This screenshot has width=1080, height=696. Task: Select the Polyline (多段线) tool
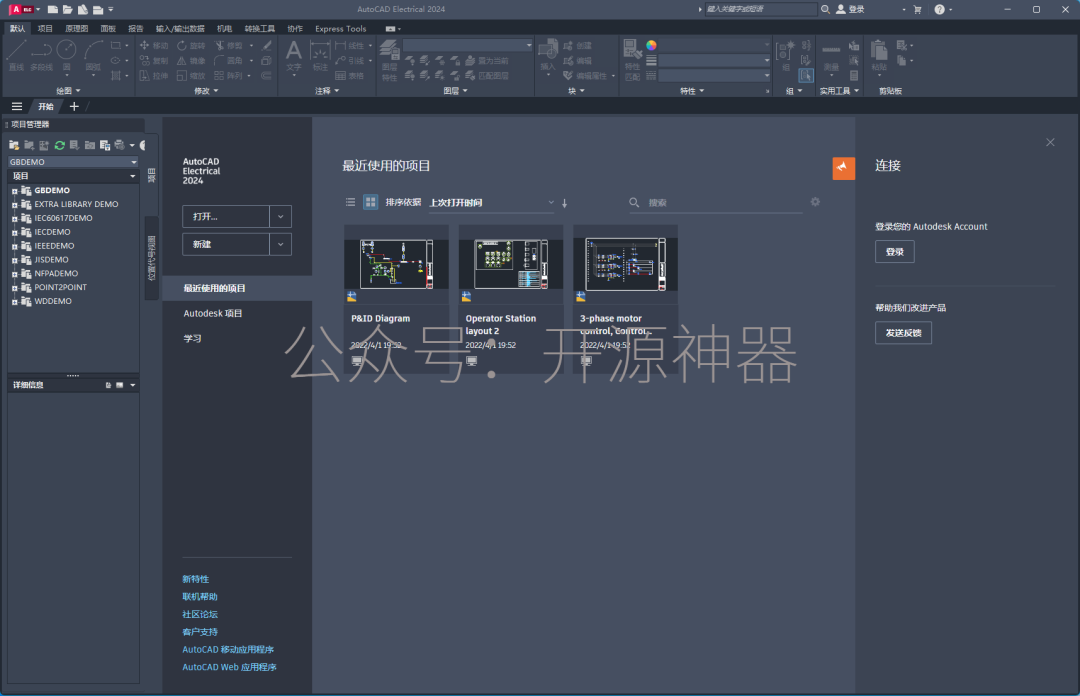click(x=41, y=55)
